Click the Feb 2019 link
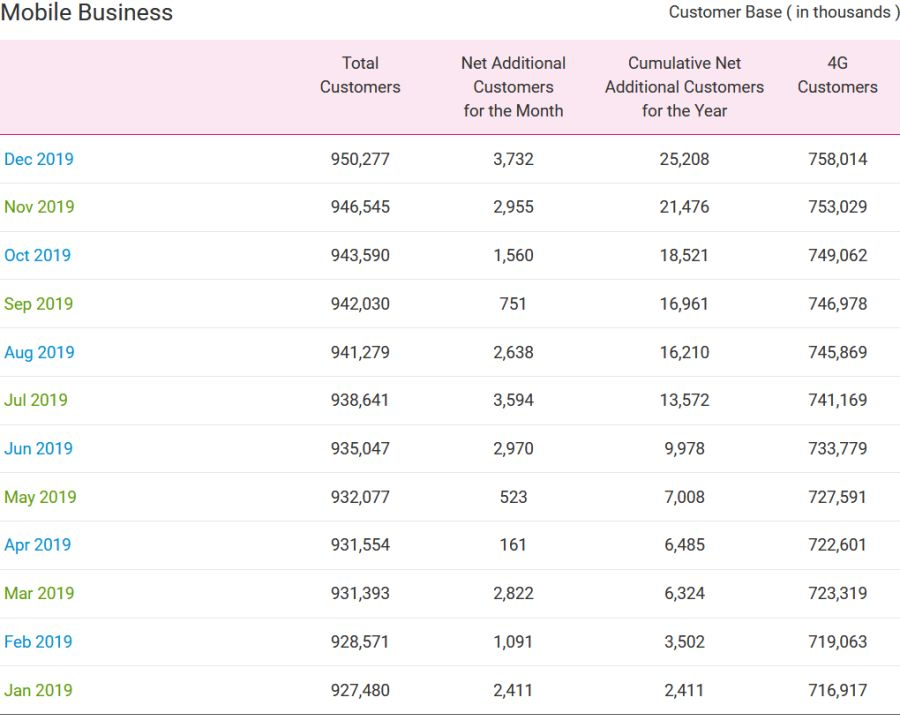 coord(39,642)
